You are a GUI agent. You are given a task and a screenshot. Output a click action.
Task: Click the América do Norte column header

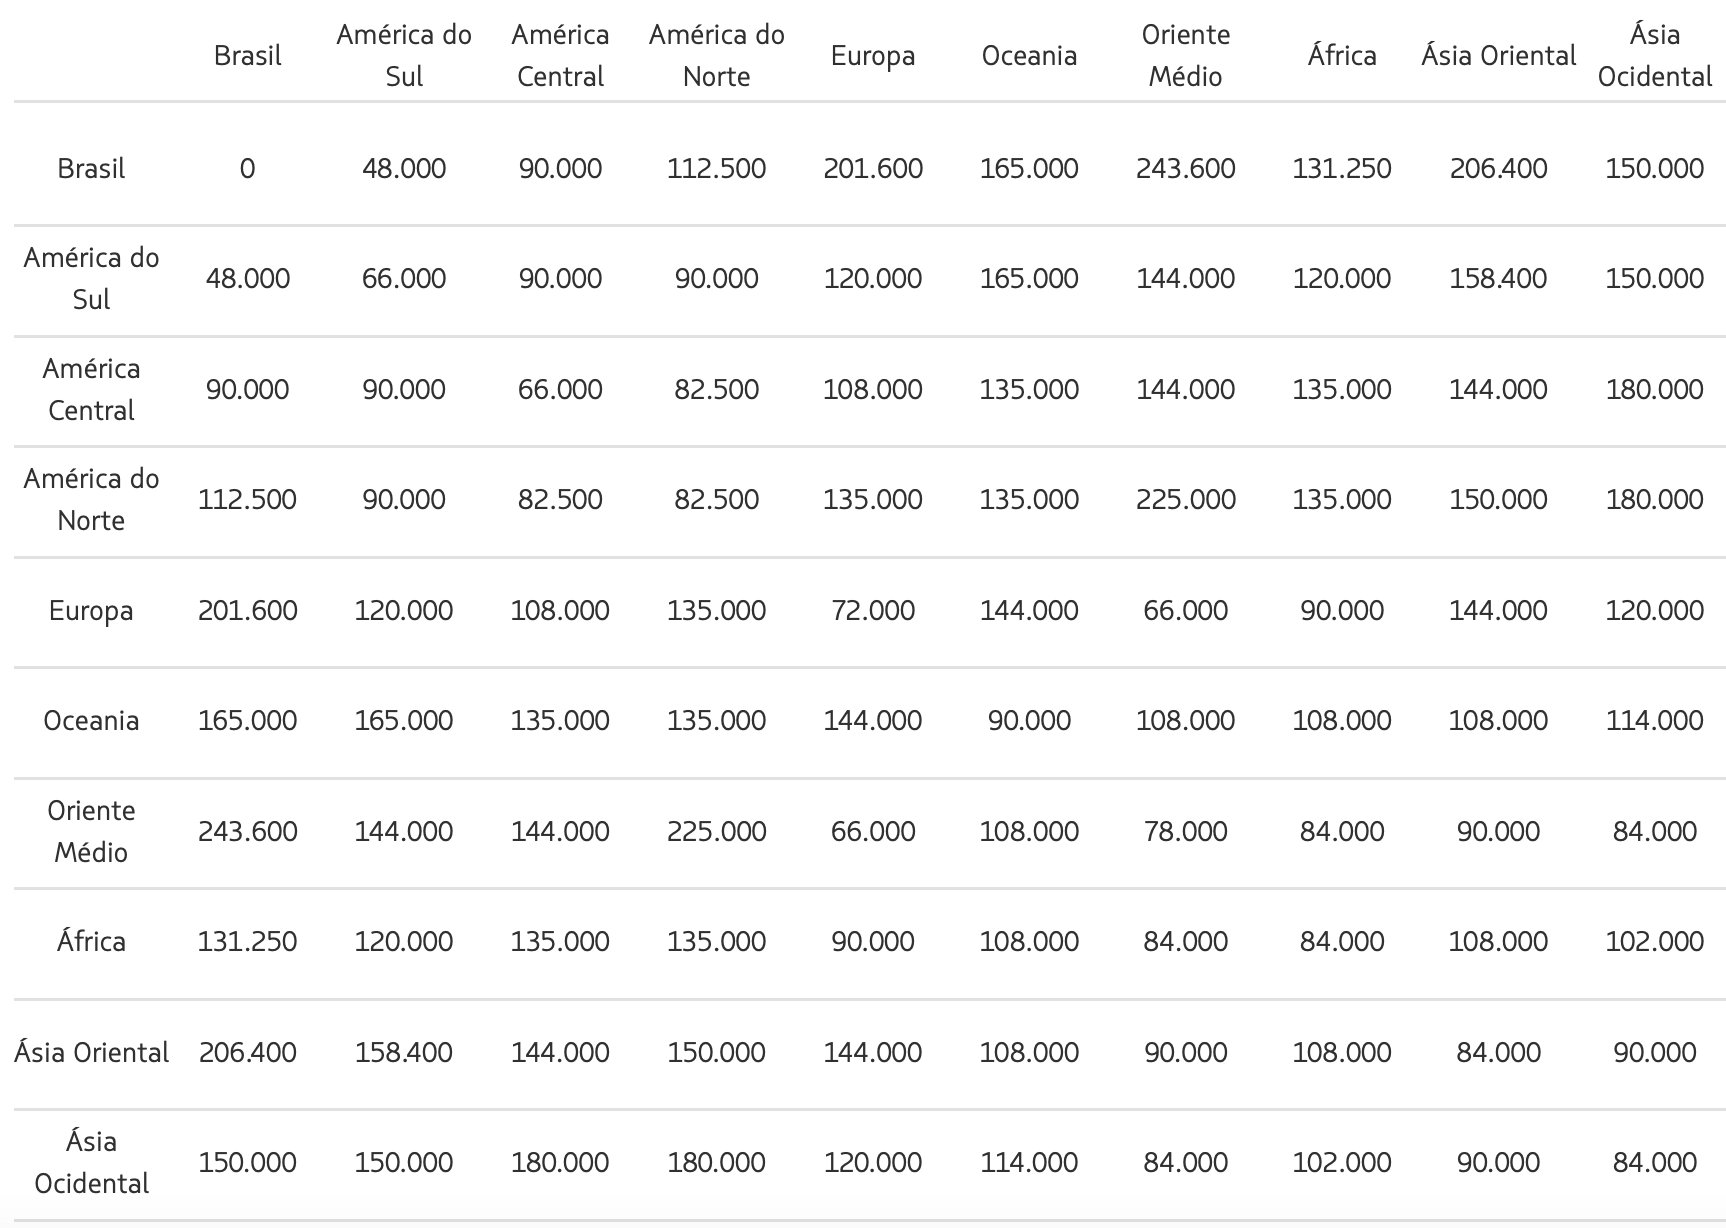pyautogui.click(x=716, y=55)
